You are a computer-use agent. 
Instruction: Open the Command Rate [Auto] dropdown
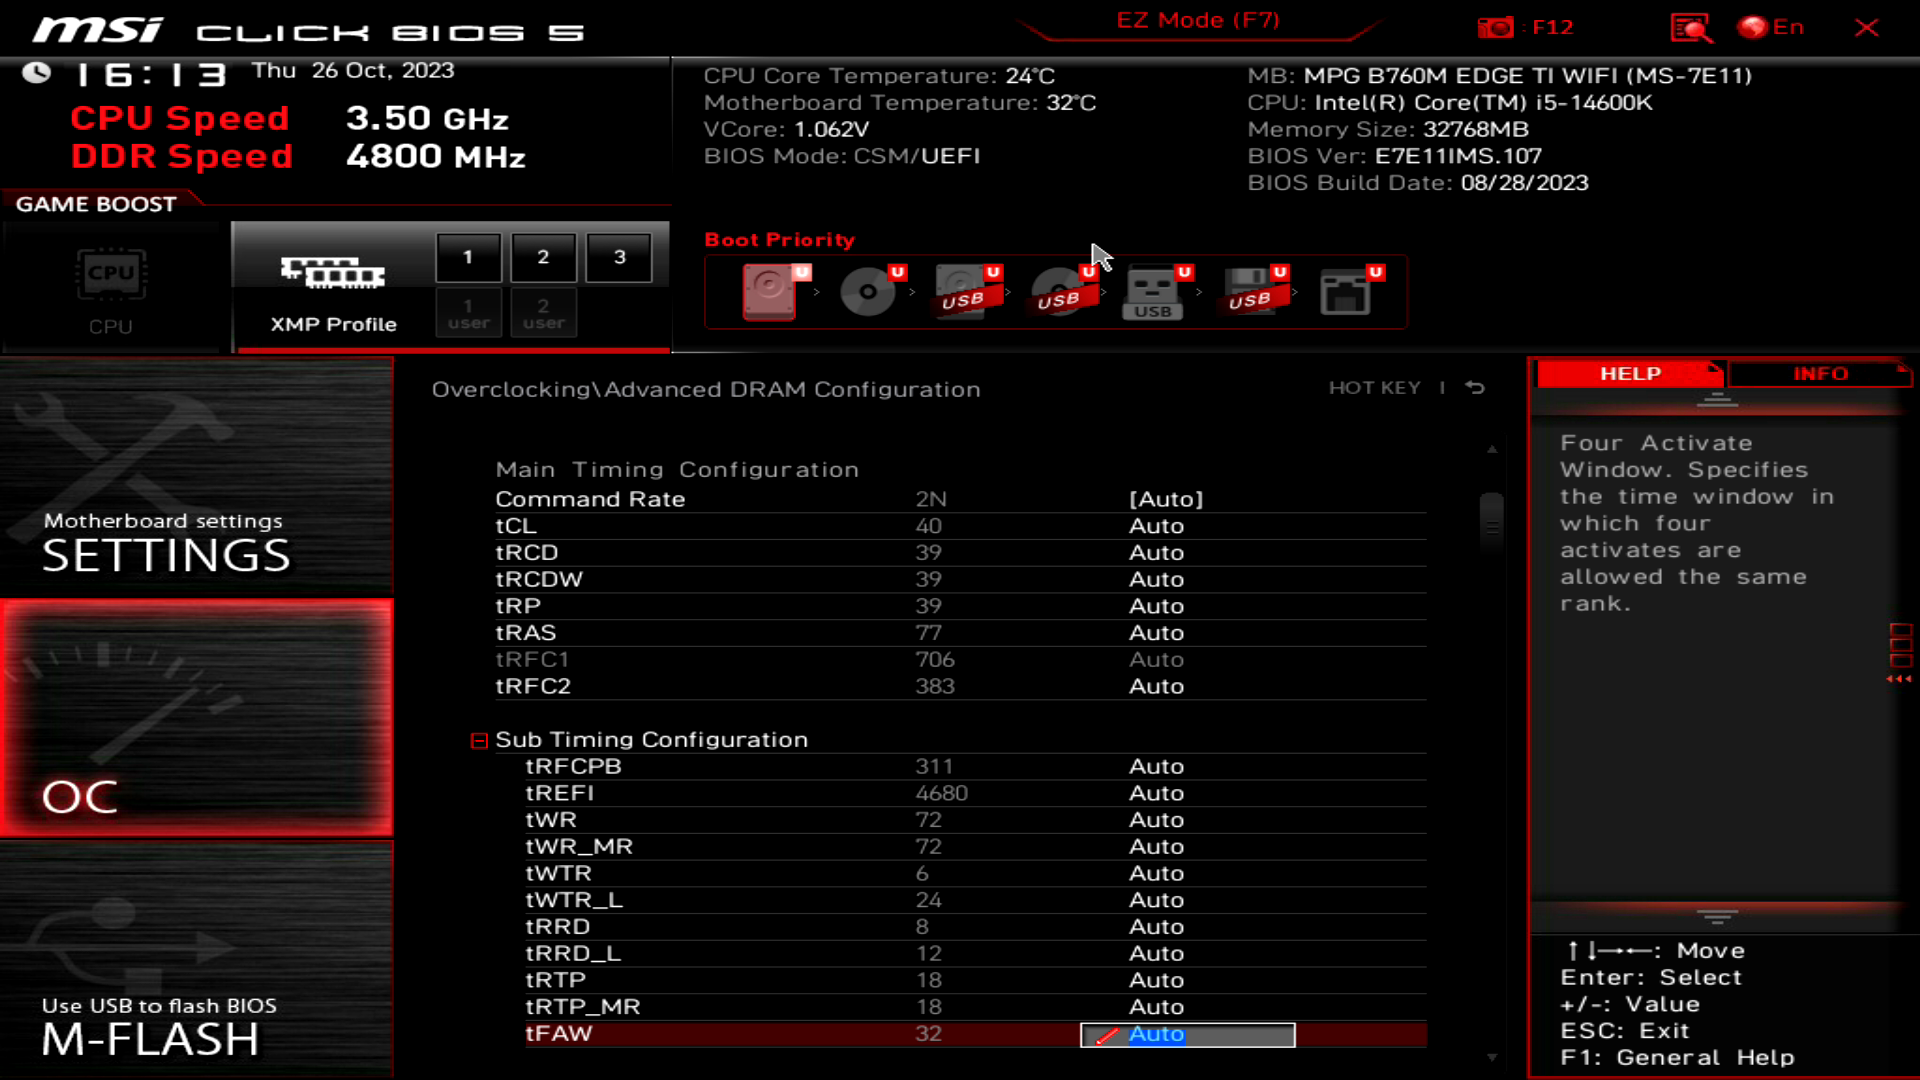(1165, 499)
